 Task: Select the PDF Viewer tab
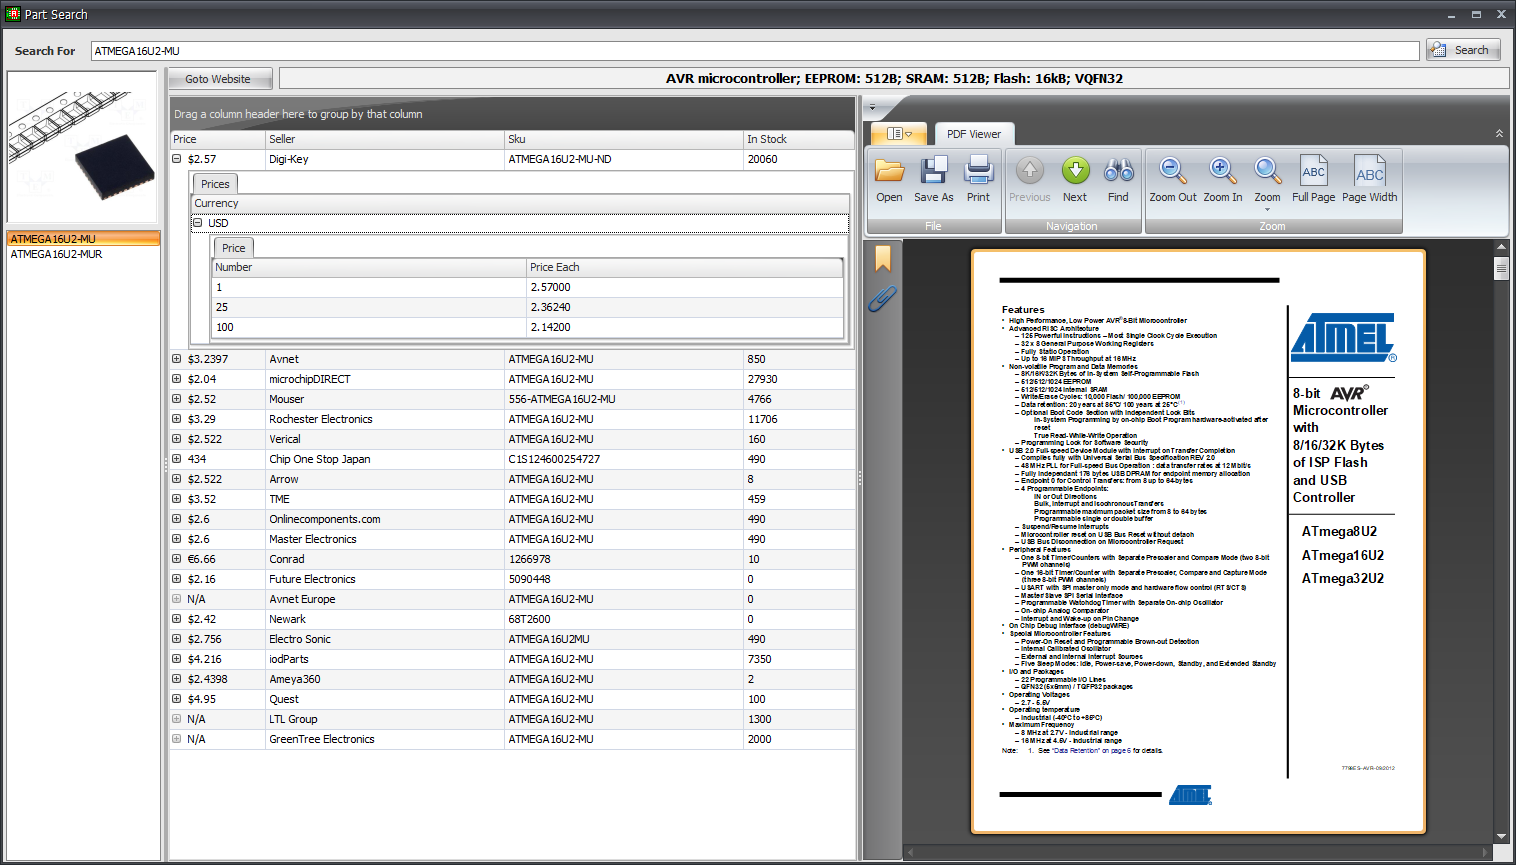974,134
